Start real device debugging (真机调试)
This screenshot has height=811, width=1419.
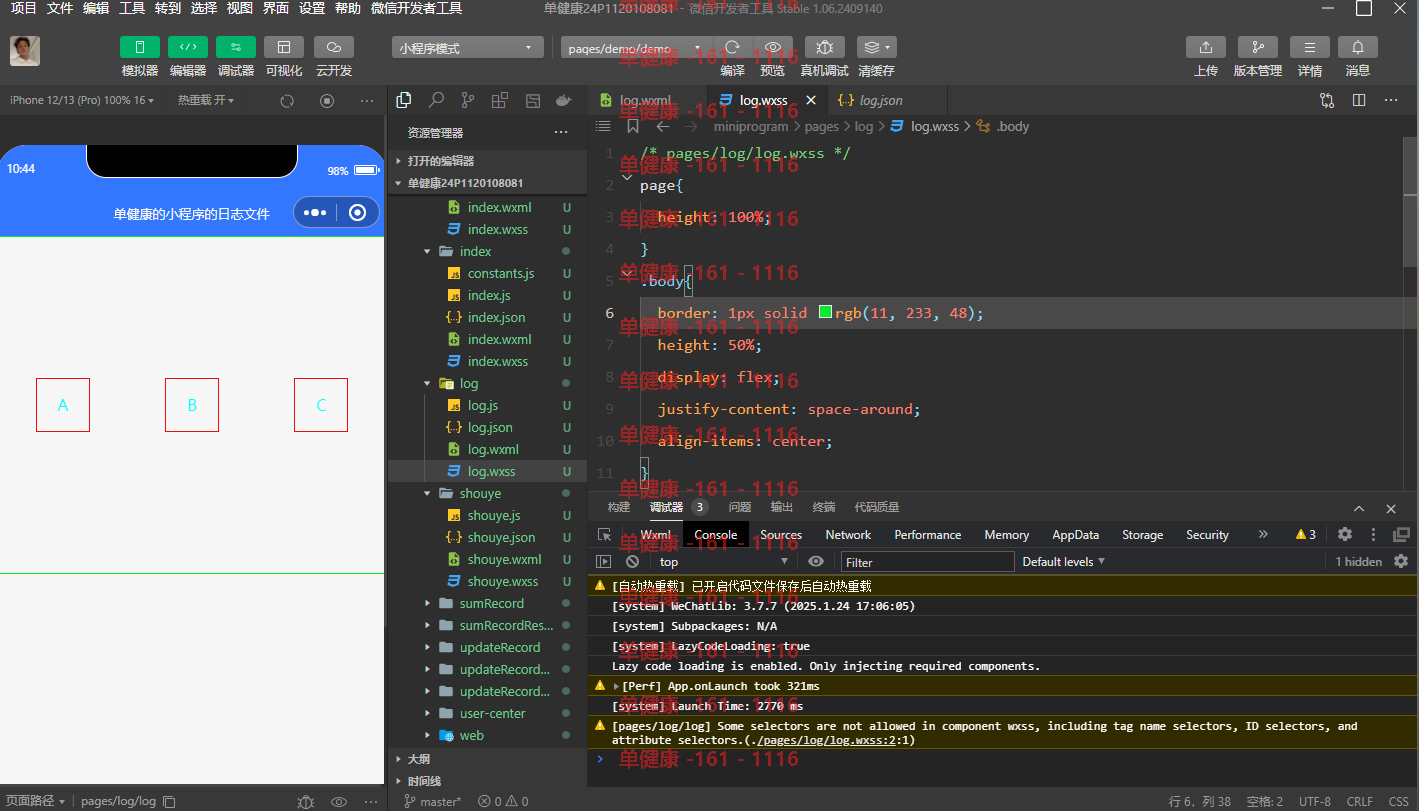pyautogui.click(x=824, y=47)
